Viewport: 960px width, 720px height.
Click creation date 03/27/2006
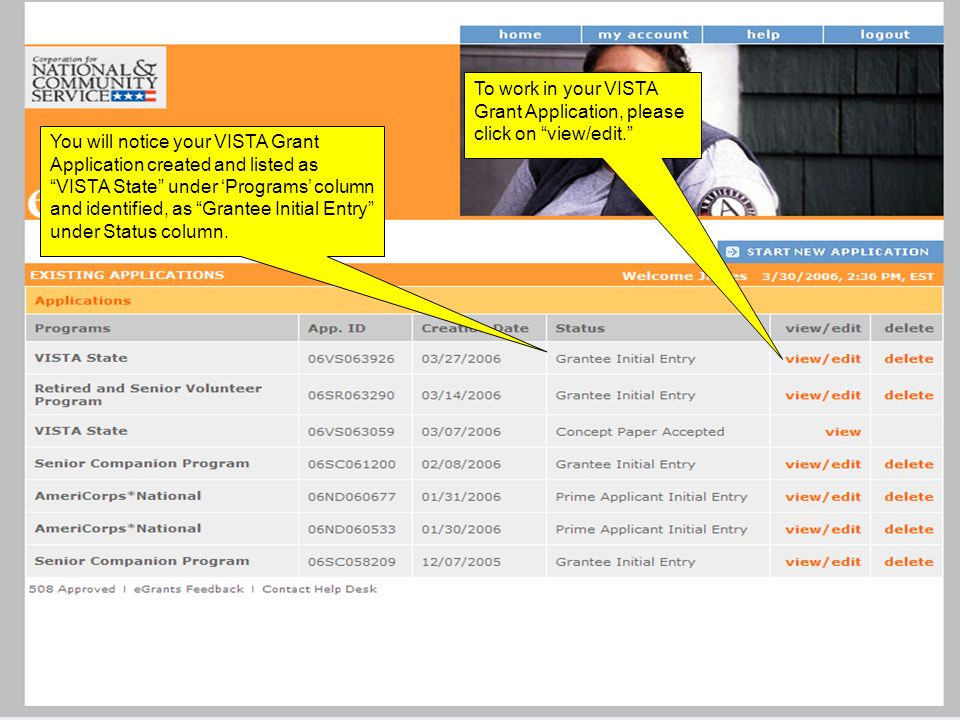coord(461,359)
